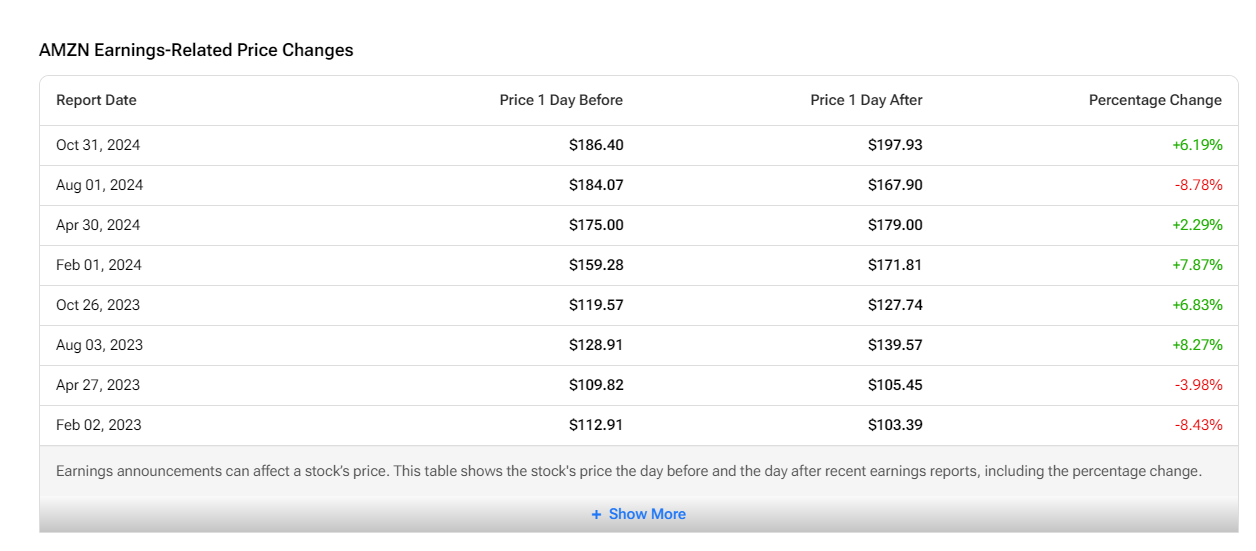Screen dimensions: 1256x551
Task: Click the Percentage Change column header
Action: point(1155,100)
